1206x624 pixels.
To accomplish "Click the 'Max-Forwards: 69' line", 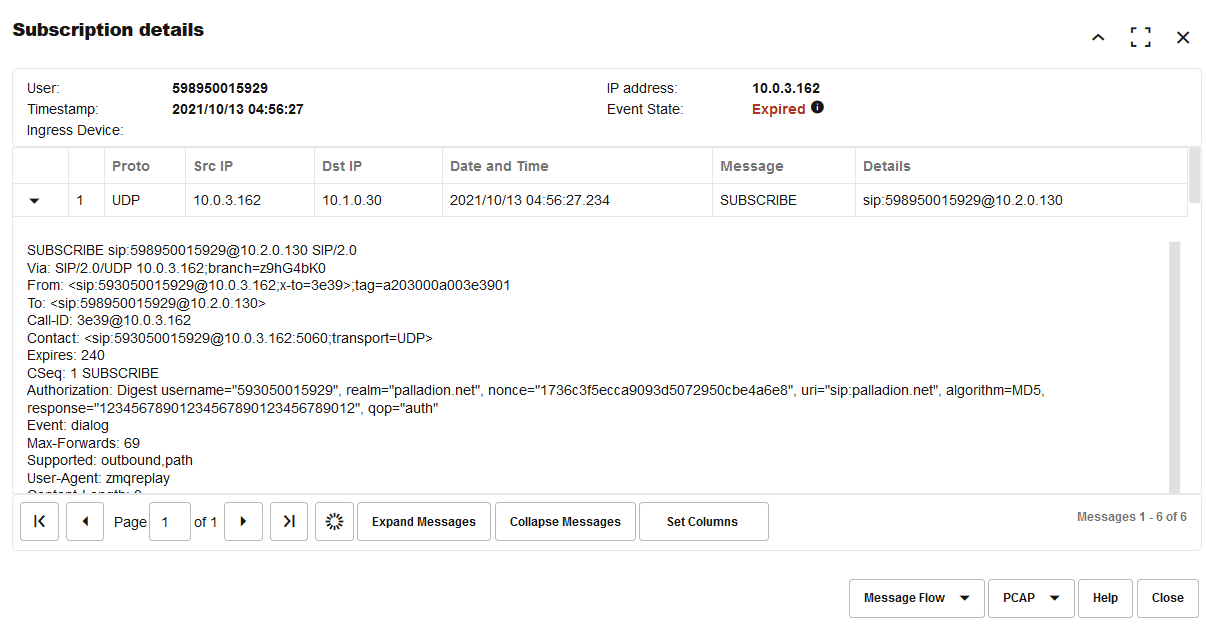I will (83, 443).
